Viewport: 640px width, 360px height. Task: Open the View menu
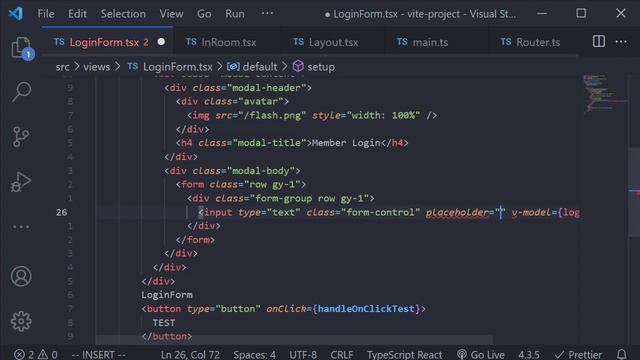pos(171,13)
